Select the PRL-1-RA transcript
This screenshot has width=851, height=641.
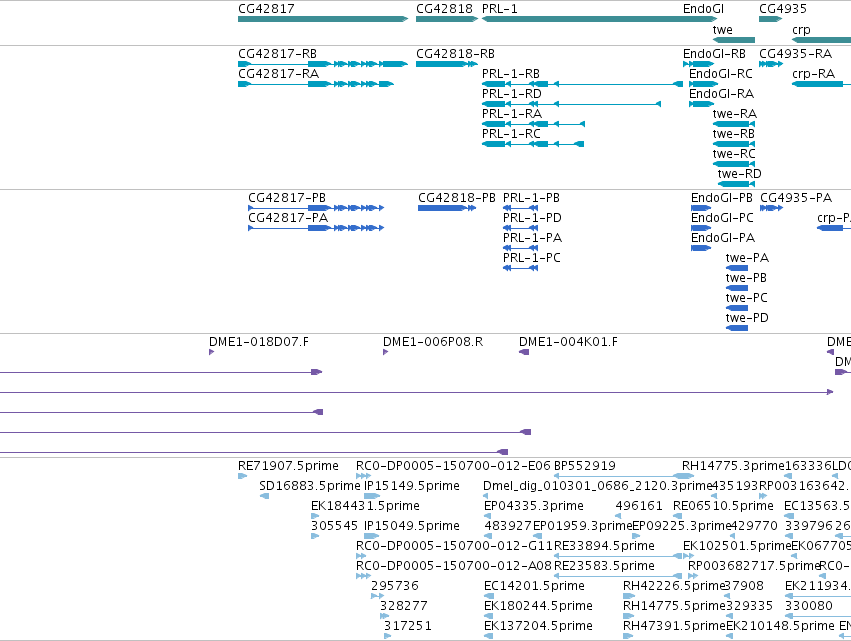click(534, 124)
